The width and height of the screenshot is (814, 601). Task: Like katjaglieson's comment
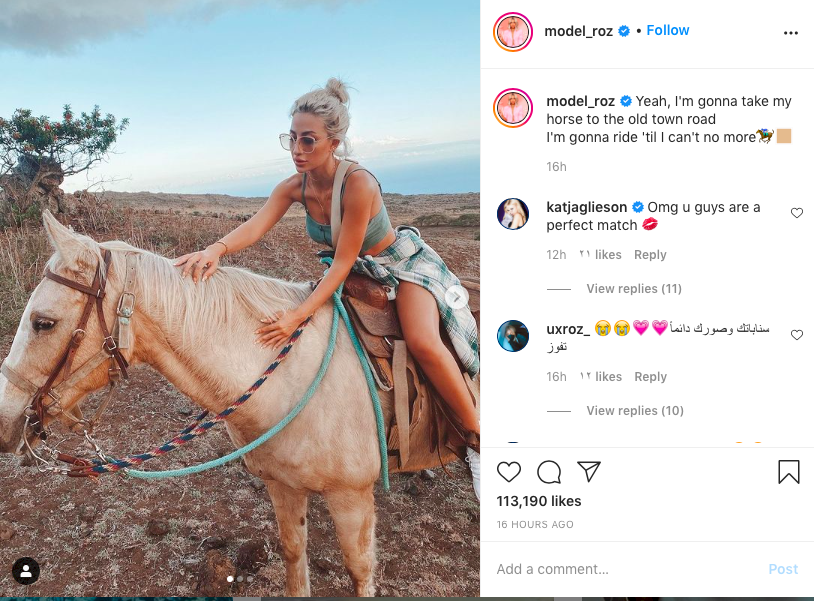tap(797, 213)
